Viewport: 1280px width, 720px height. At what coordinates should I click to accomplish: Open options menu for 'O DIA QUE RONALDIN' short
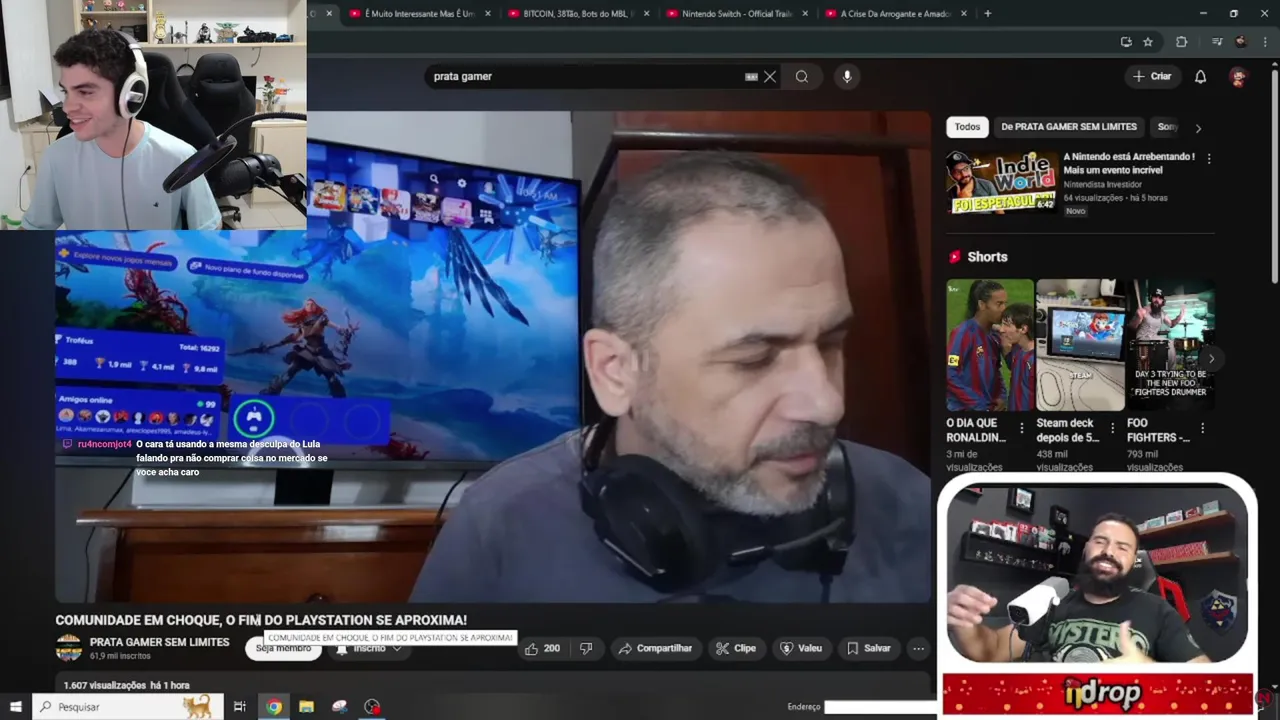pos(1021,428)
